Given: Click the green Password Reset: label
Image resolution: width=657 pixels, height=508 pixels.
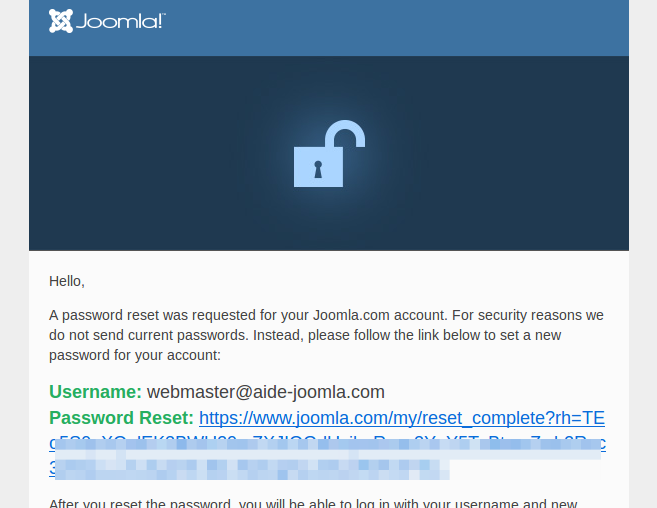Looking at the screenshot, I should 121,418.
